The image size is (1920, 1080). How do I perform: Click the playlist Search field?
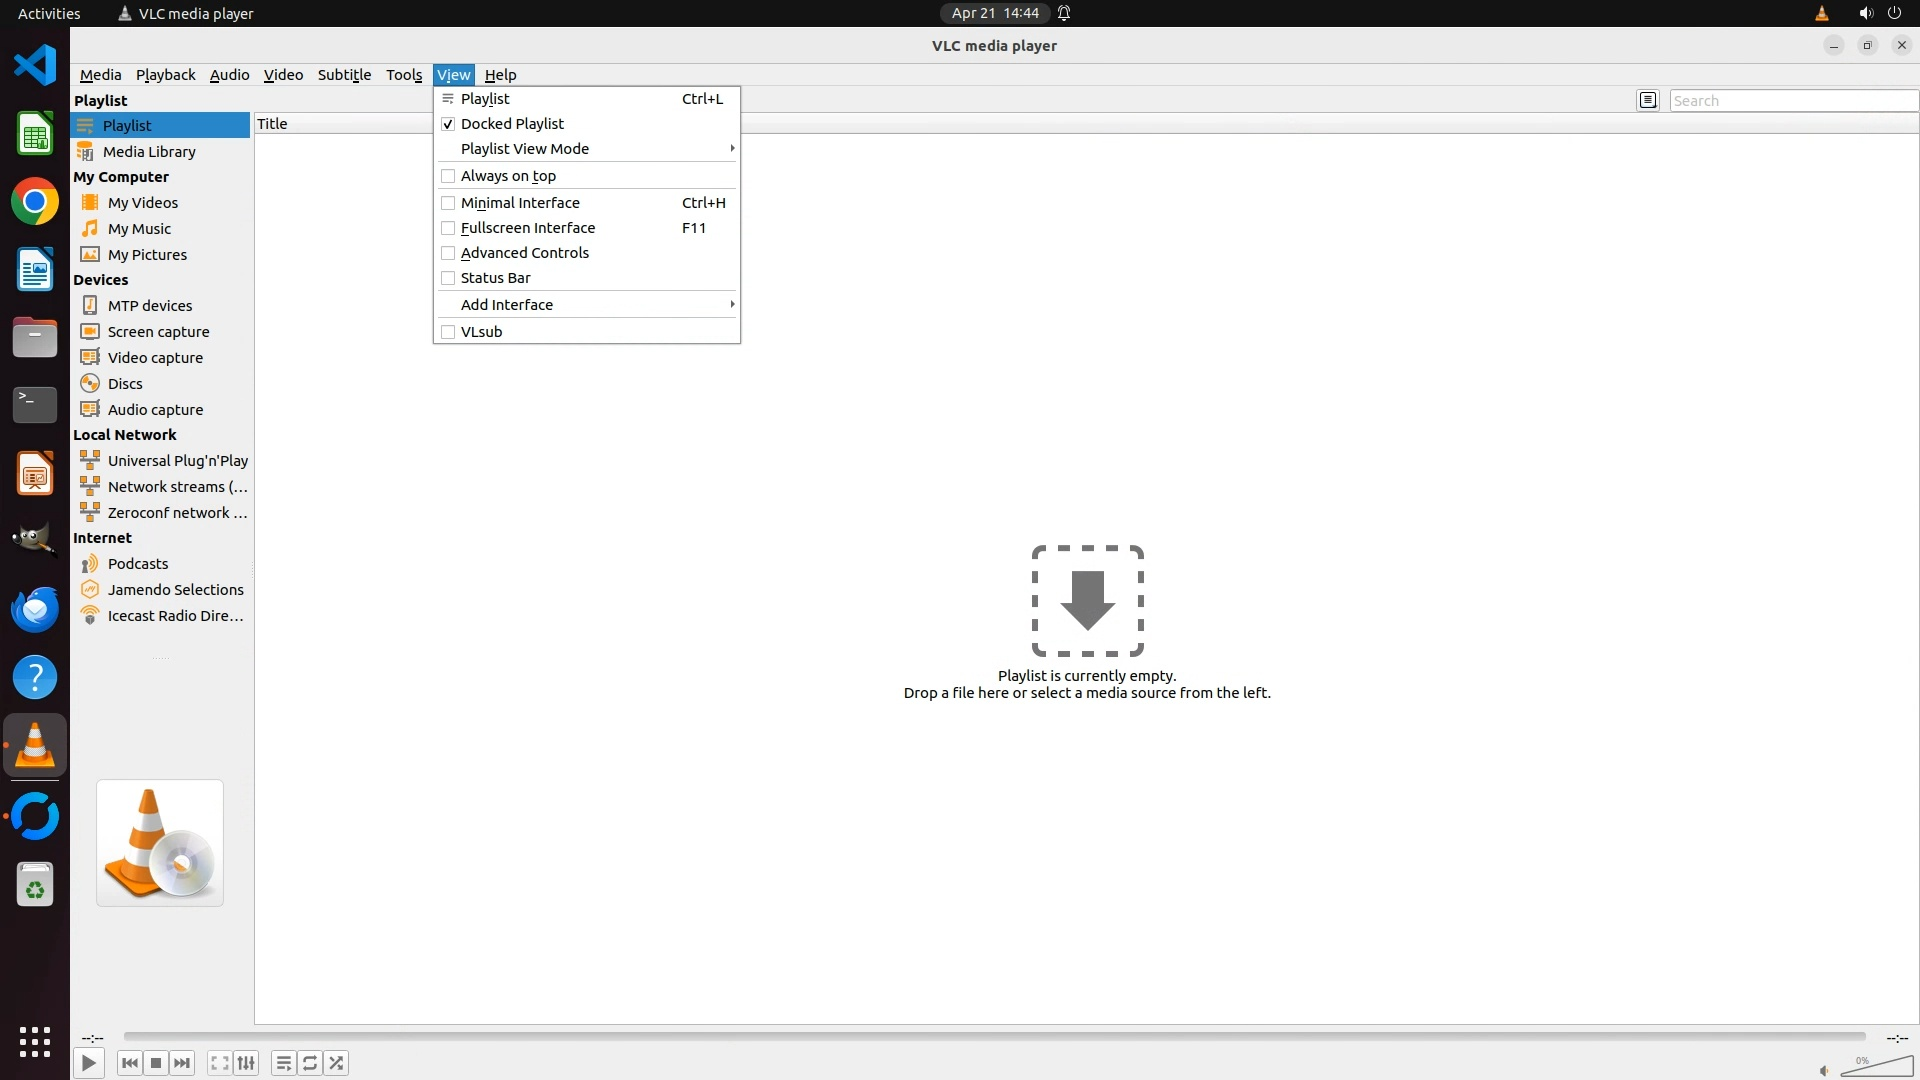click(1790, 101)
